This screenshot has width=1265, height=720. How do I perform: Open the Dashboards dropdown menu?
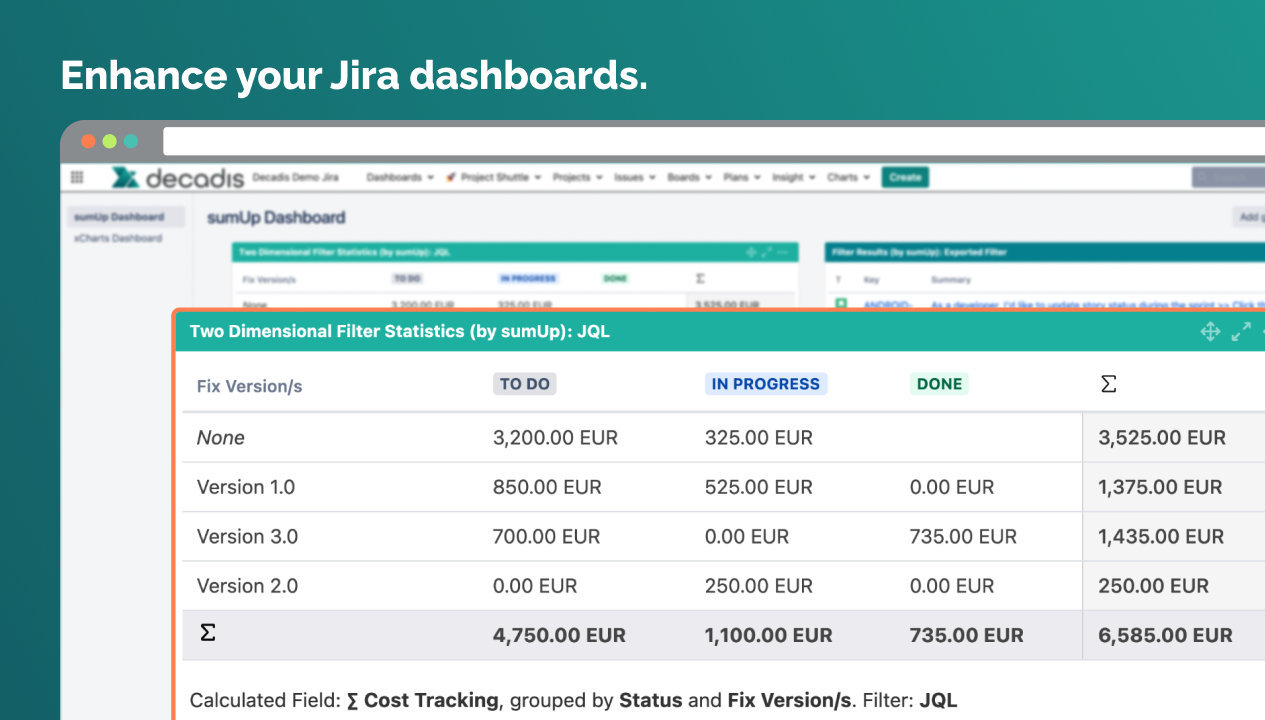pyautogui.click(x=400, y=177)
